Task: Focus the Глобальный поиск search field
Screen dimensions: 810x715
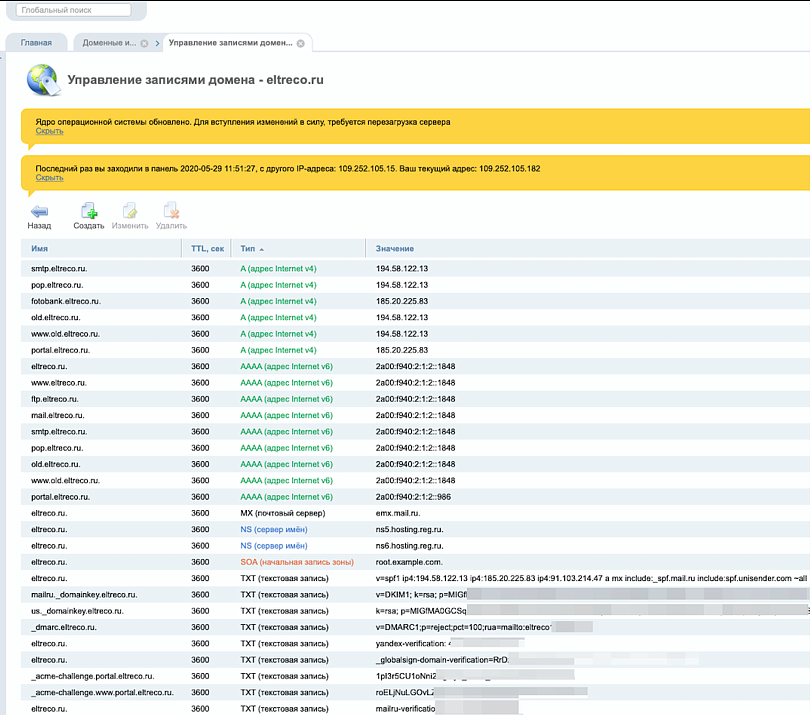Action: 73,11
